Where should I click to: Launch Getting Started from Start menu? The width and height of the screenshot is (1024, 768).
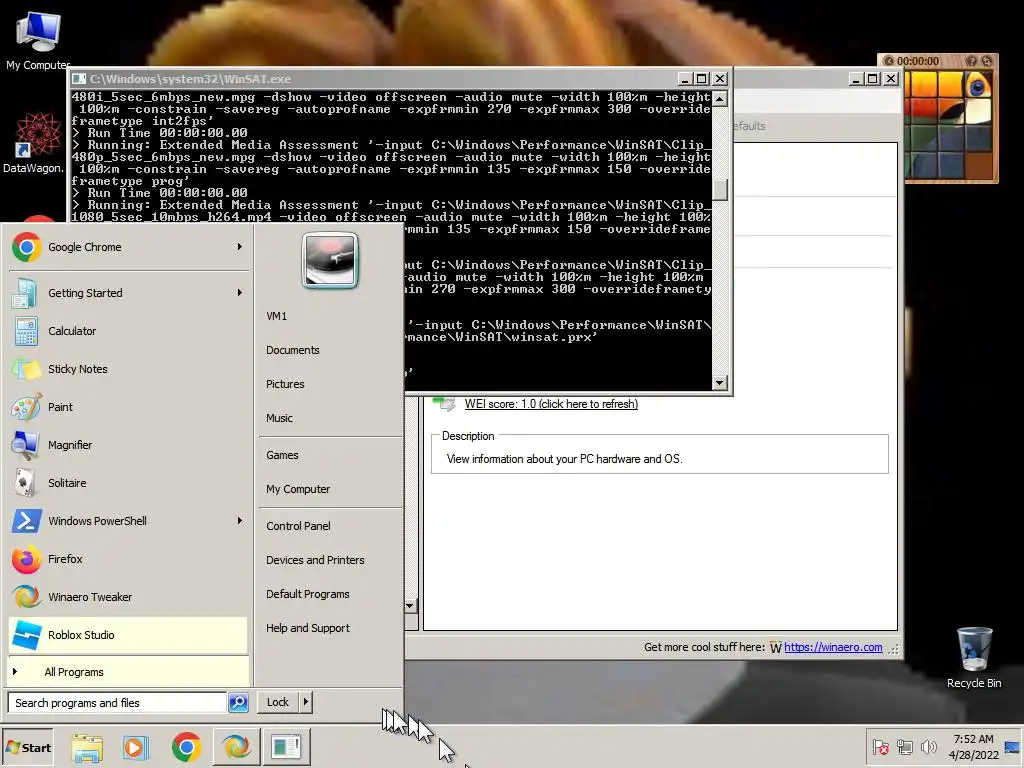pyautogui.click(x=129, y=293)
